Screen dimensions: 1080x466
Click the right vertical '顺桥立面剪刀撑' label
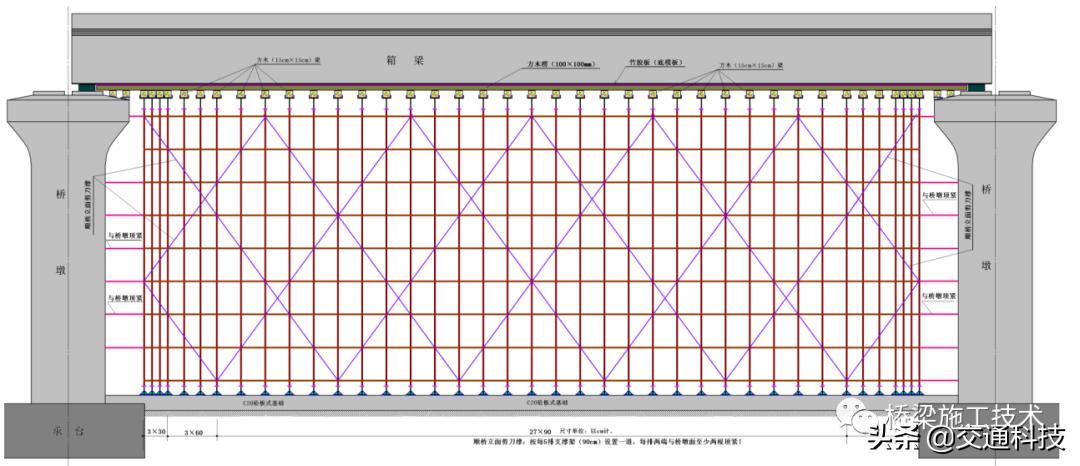[x=967, y=213]
